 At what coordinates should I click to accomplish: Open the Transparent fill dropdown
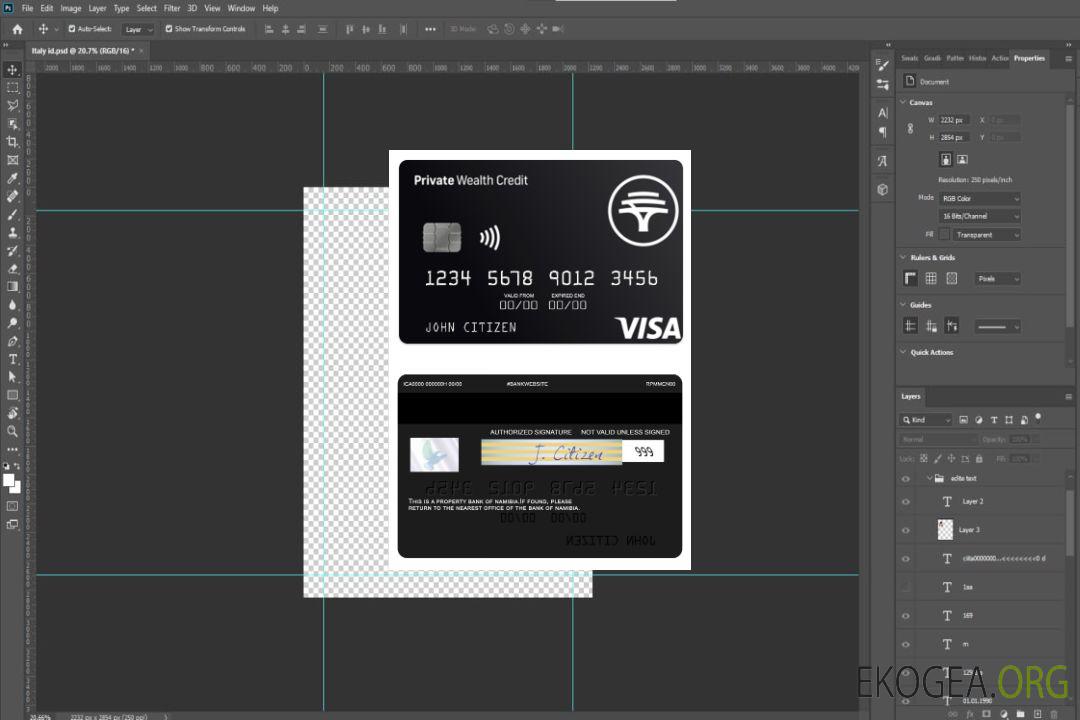pos(986,235)
